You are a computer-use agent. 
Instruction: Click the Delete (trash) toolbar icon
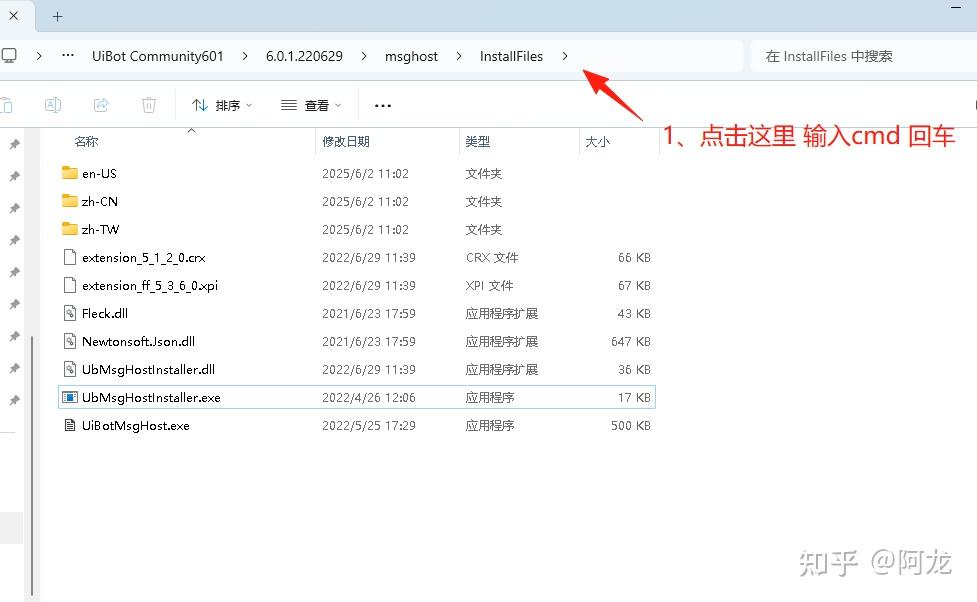[x=148, y=105]
